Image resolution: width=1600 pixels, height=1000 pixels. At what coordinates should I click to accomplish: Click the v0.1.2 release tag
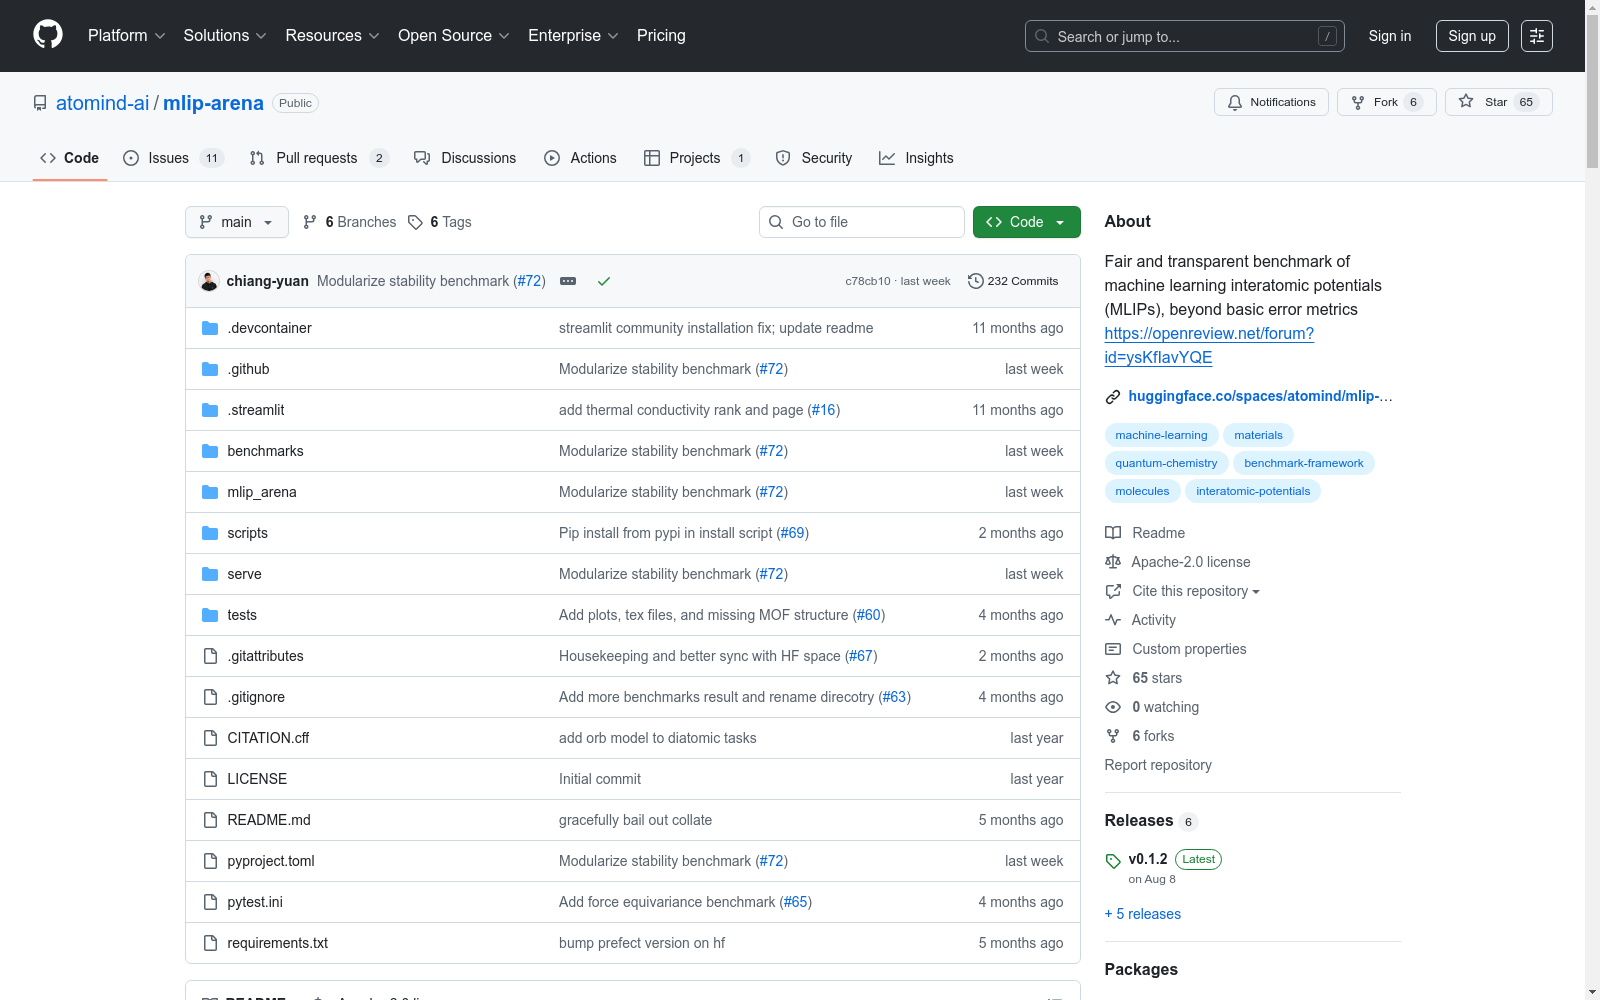pos(1148,859)
